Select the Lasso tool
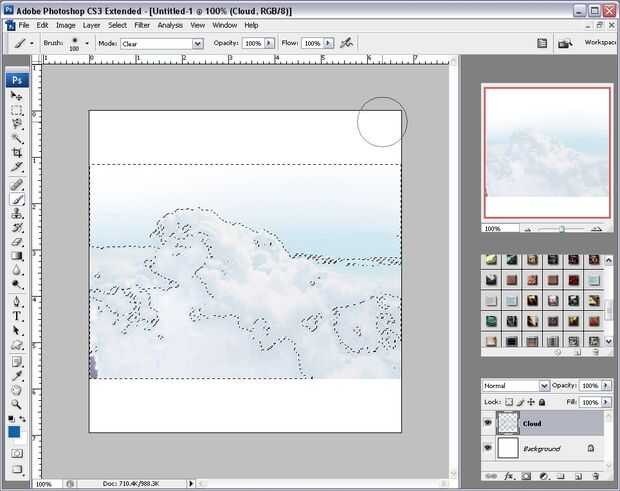Viewport: 620px width, 491px height. tap(16, 124)
